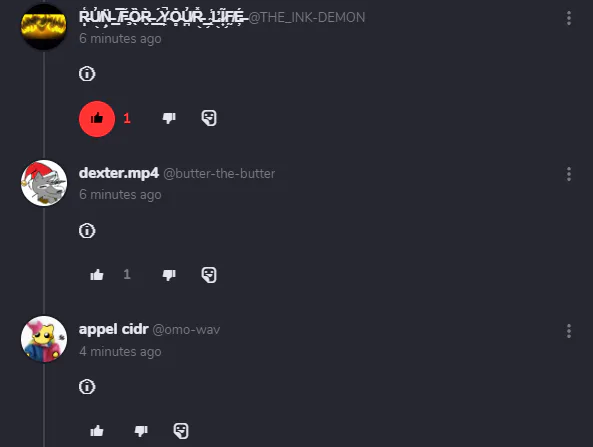Open dexter.mp4 Santa hat avatar
Image resolution: width=593 pixels, height=447 pixels.
pyautogui.click(x=44, y=183)
